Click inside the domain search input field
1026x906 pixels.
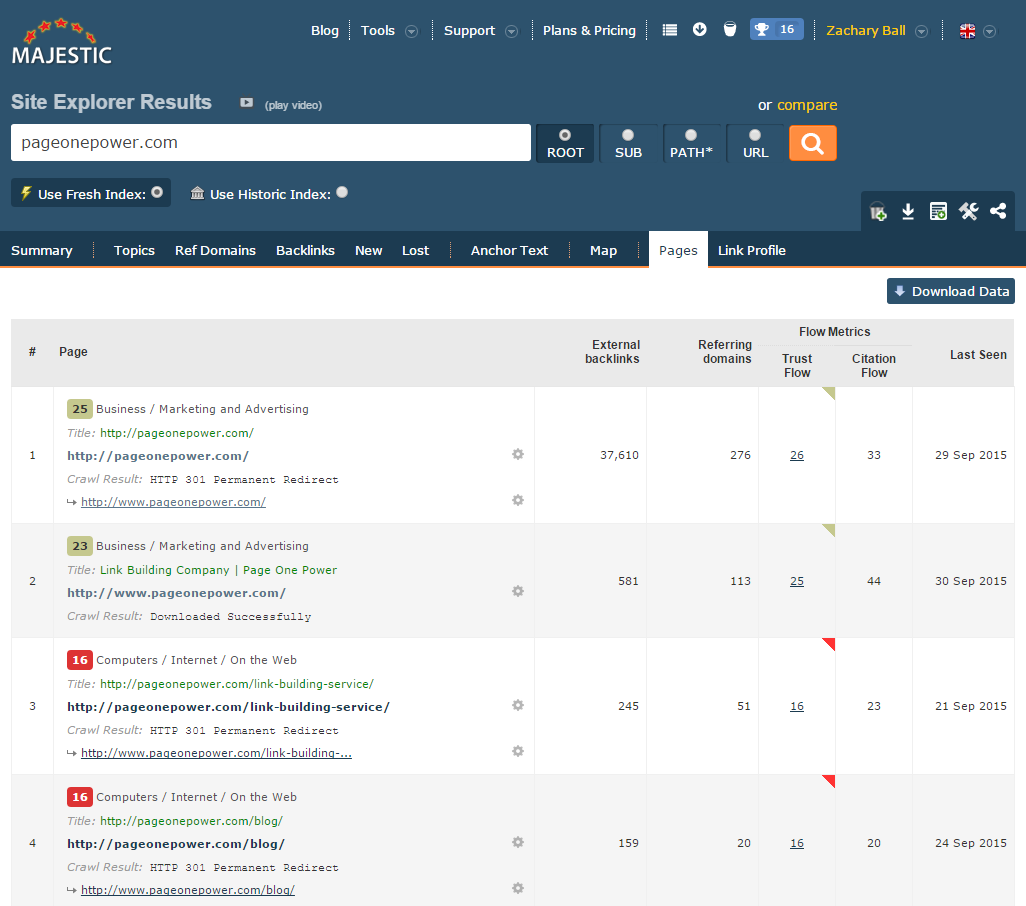click(270, 143)
